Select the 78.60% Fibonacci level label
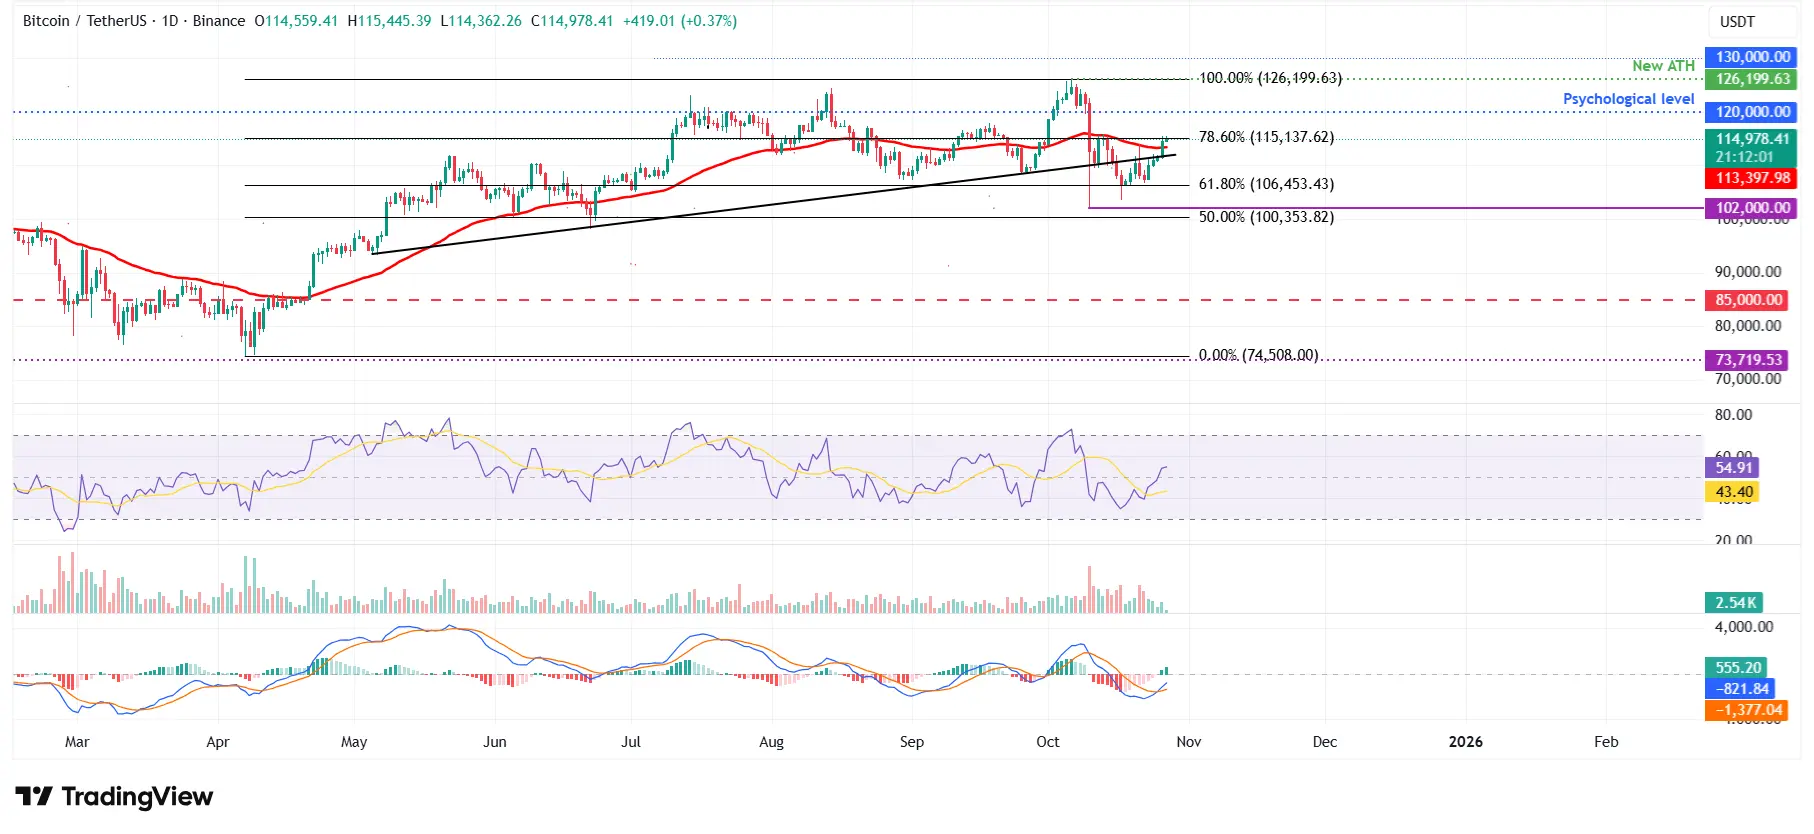1814x834 pixels. 1266,137
